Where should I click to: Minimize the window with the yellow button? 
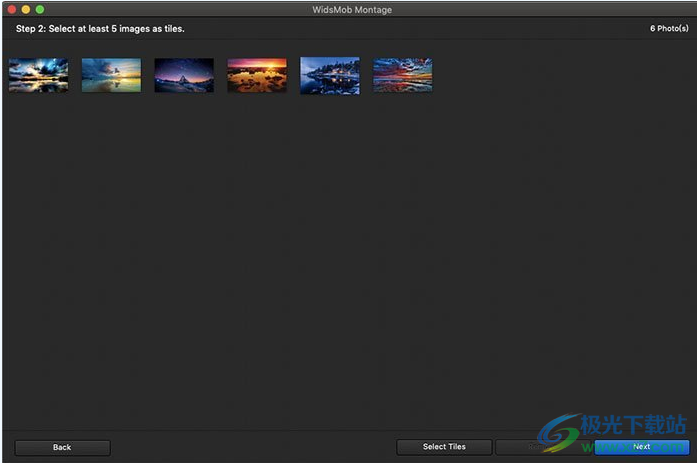[x=26, y=9]
